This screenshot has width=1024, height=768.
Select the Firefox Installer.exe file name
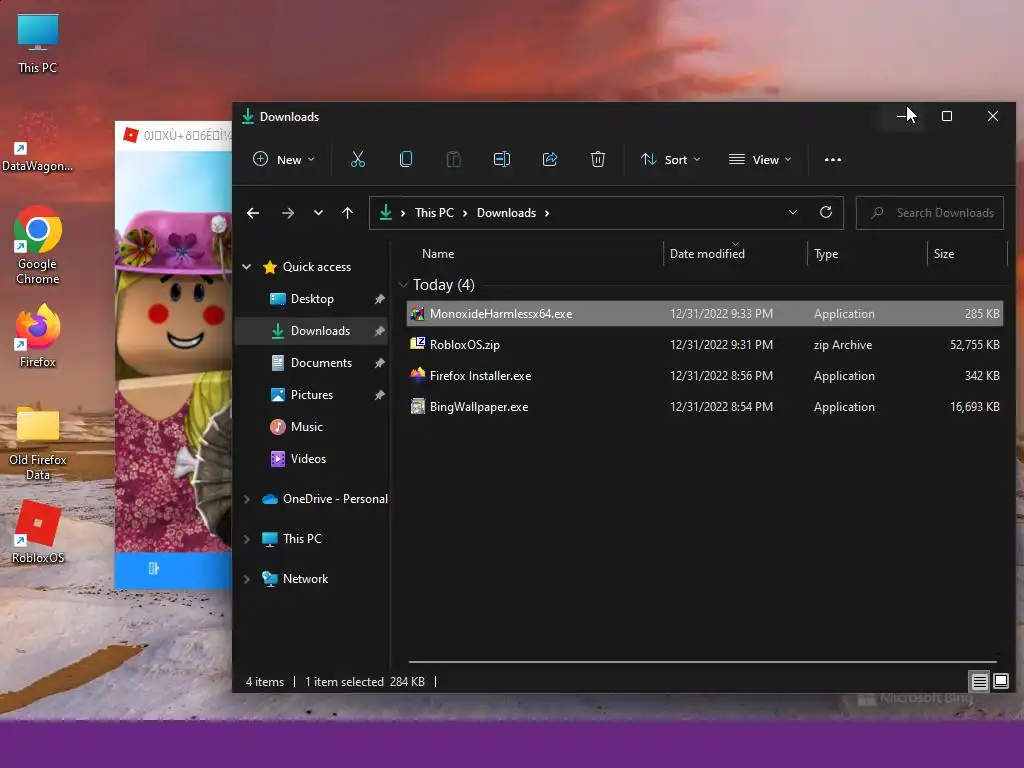(480, 376)
